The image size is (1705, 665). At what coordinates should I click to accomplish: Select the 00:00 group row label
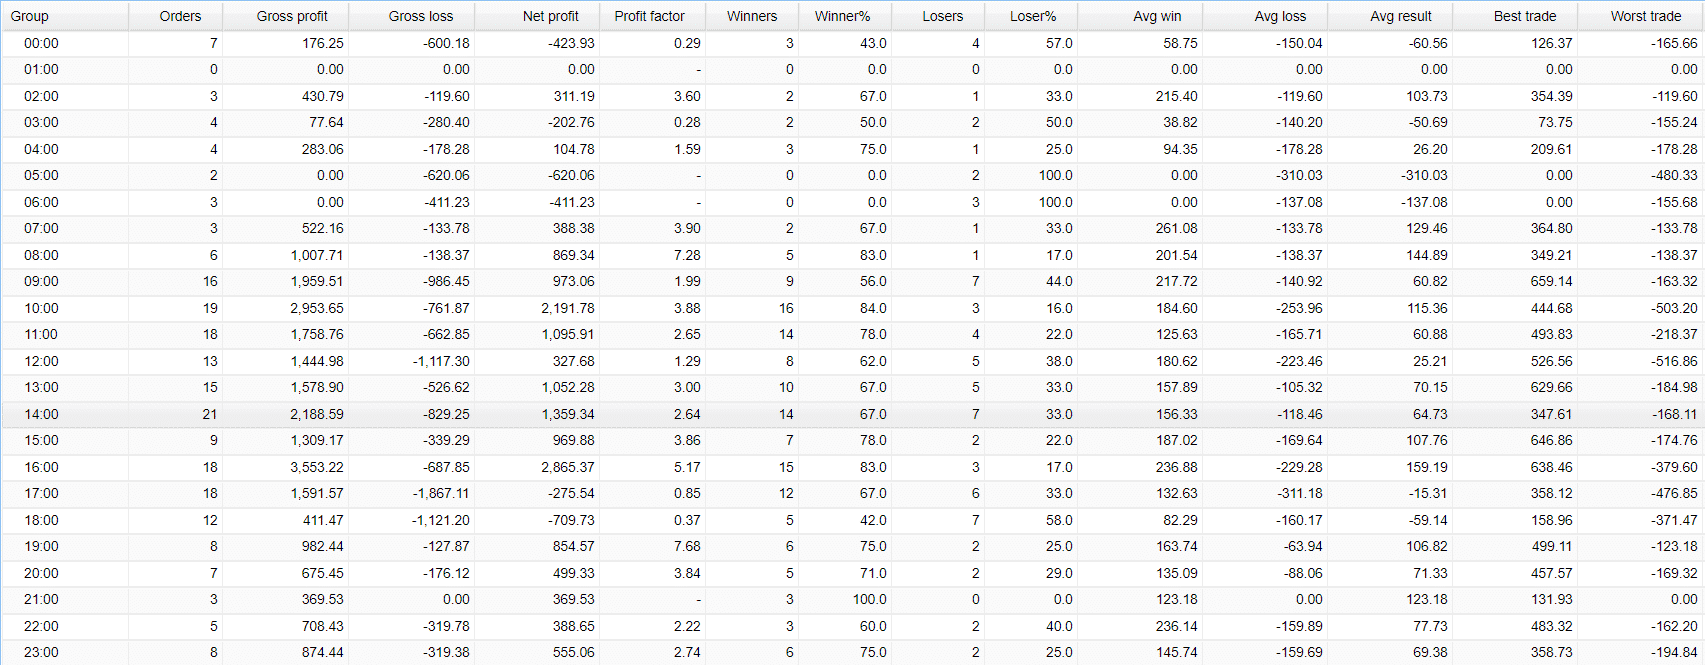click(x=41, y=43)
